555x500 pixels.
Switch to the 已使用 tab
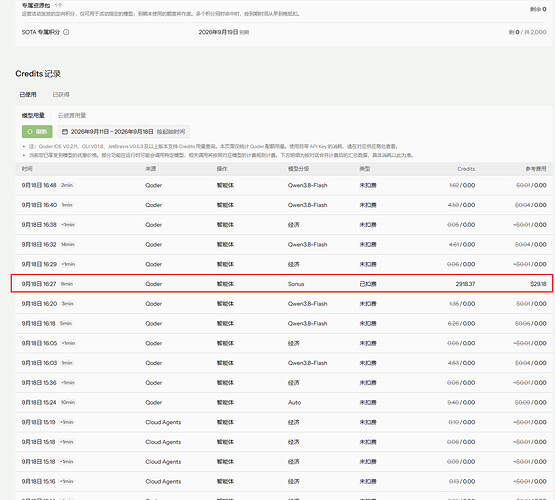point(28,94)
